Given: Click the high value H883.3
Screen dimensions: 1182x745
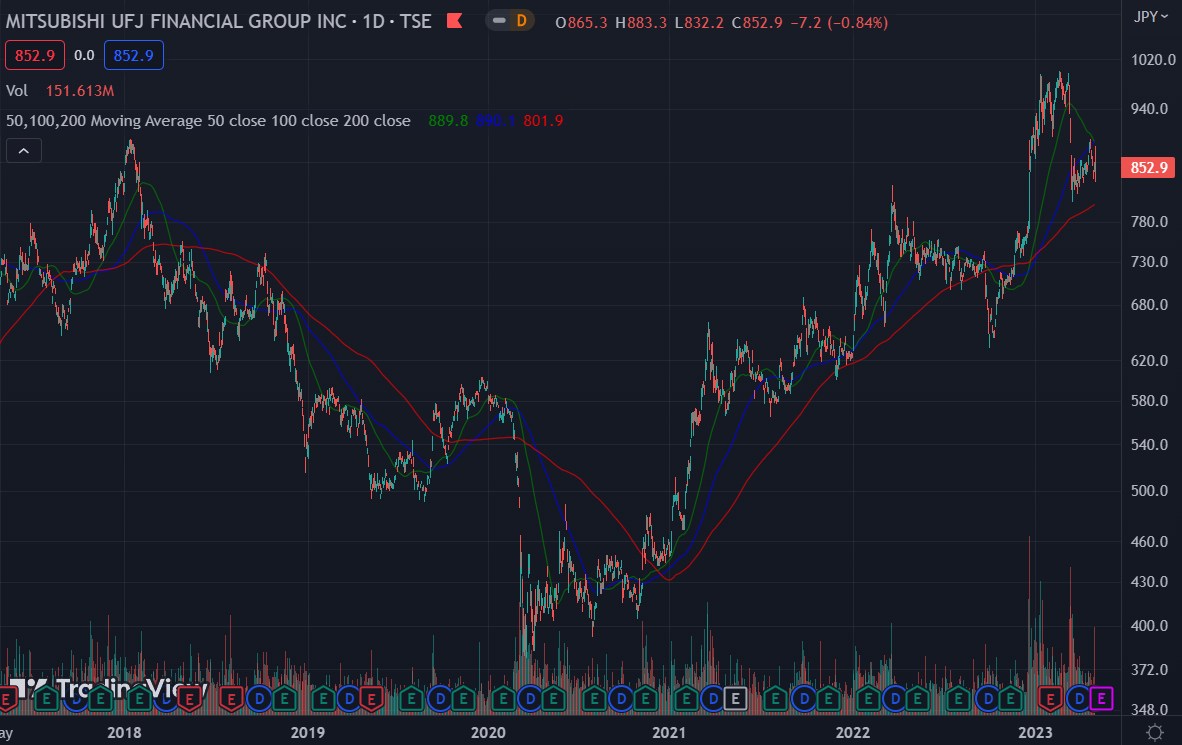Looking at the screenshot, I should point(641,23).
